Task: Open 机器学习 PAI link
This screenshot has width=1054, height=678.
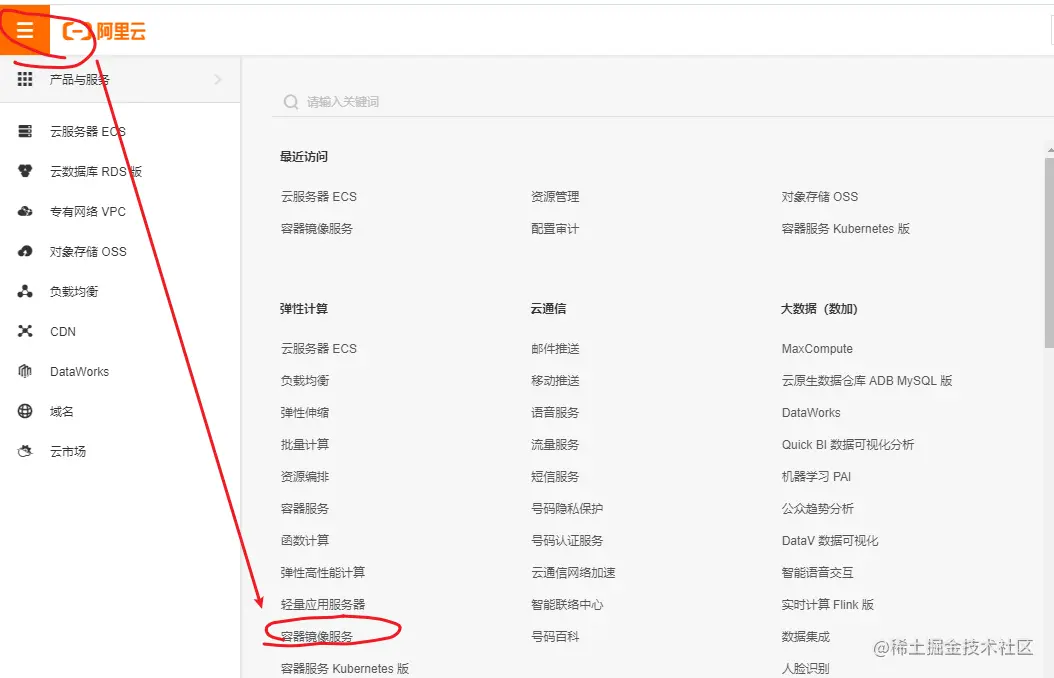Action: (816, 476)
